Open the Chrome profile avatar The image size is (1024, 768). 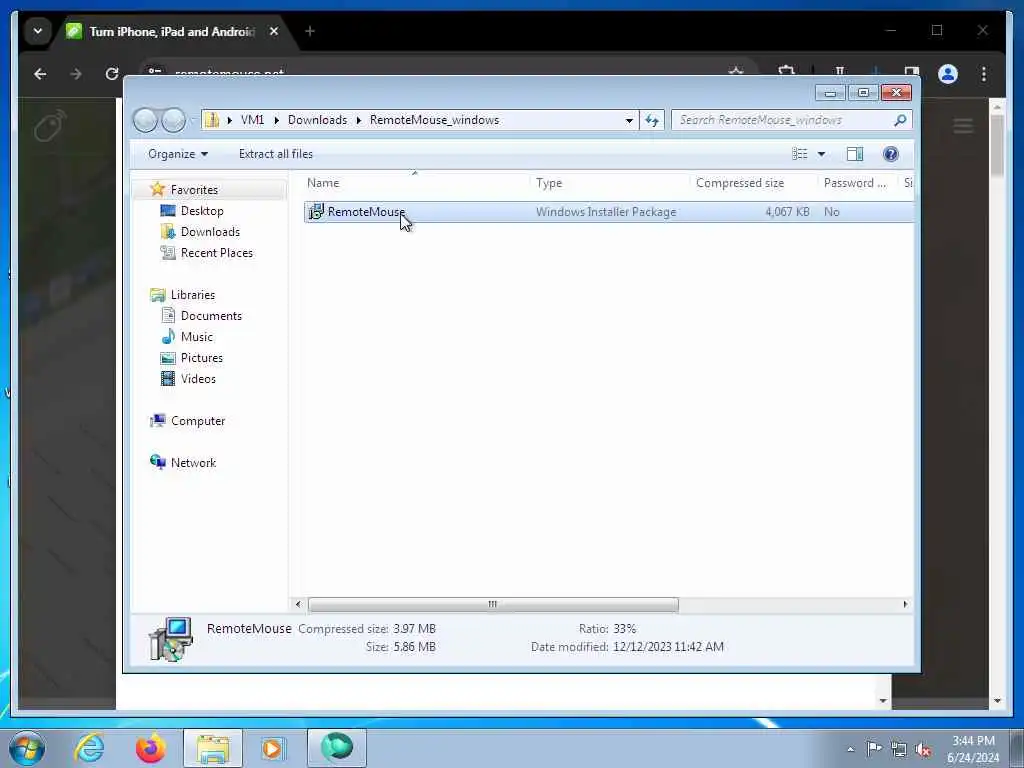948,74
